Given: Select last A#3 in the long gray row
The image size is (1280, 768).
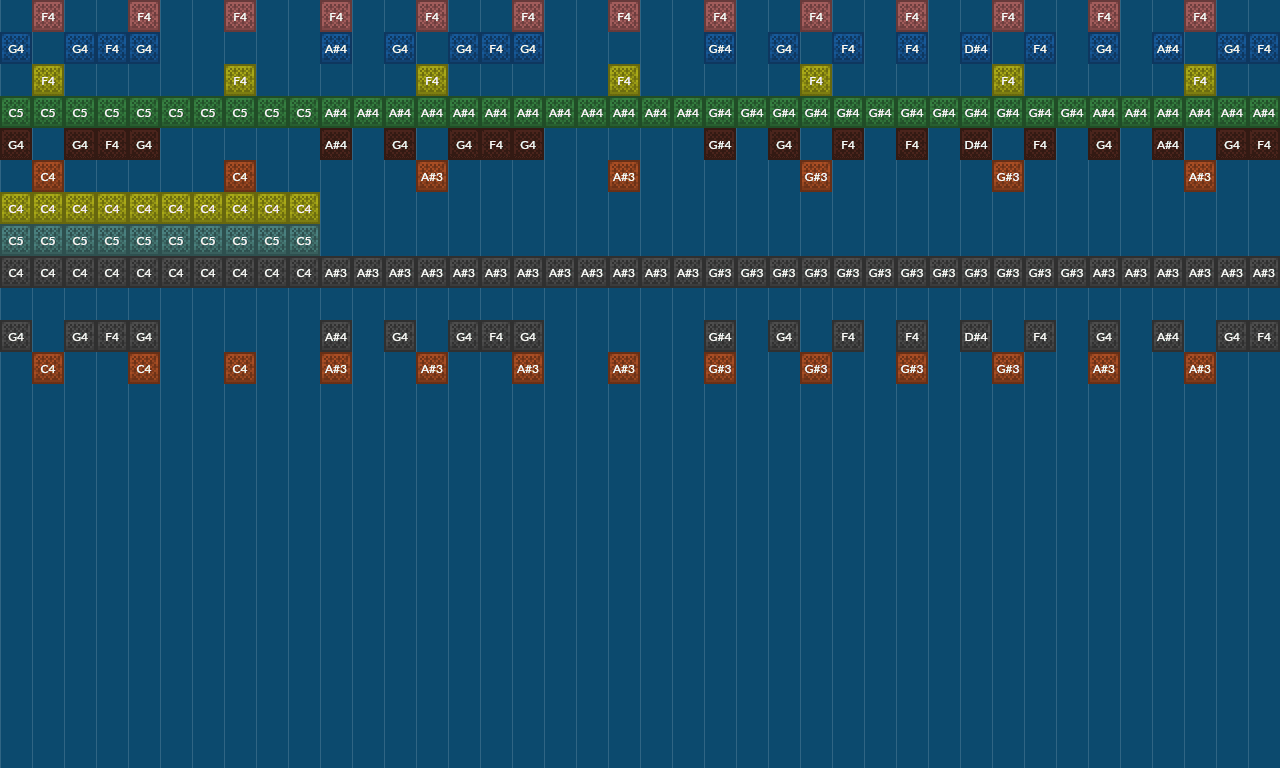Looking at the screenshot, I should (1264, 272).
